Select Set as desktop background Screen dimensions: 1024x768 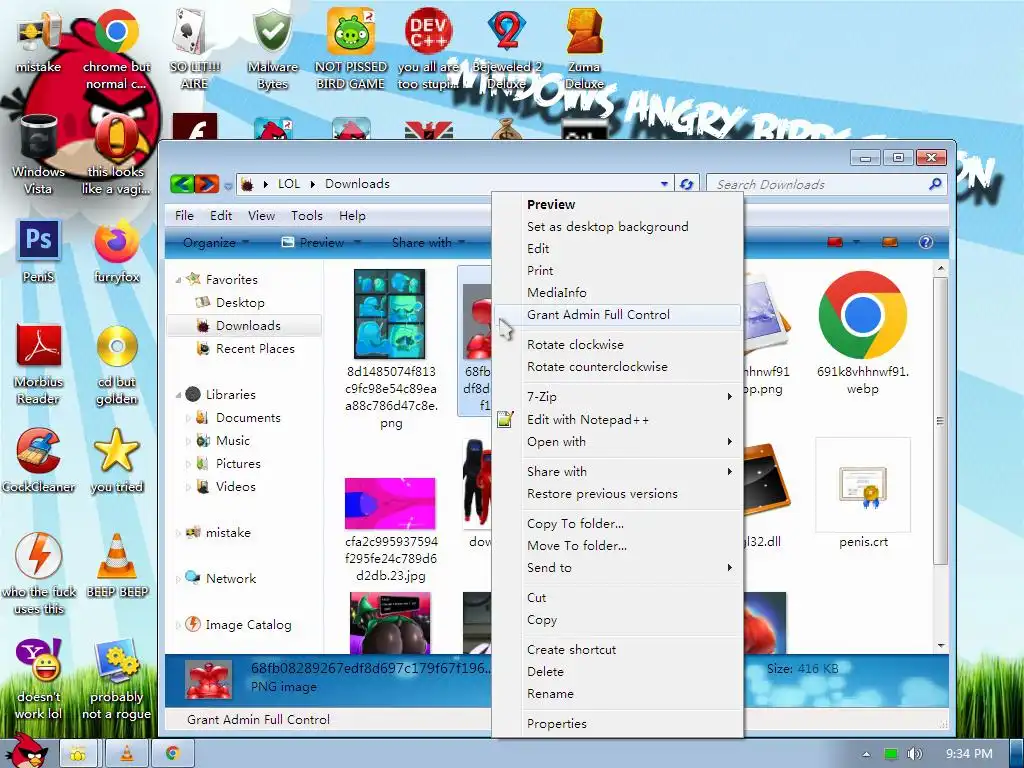(x=618, y=227)
